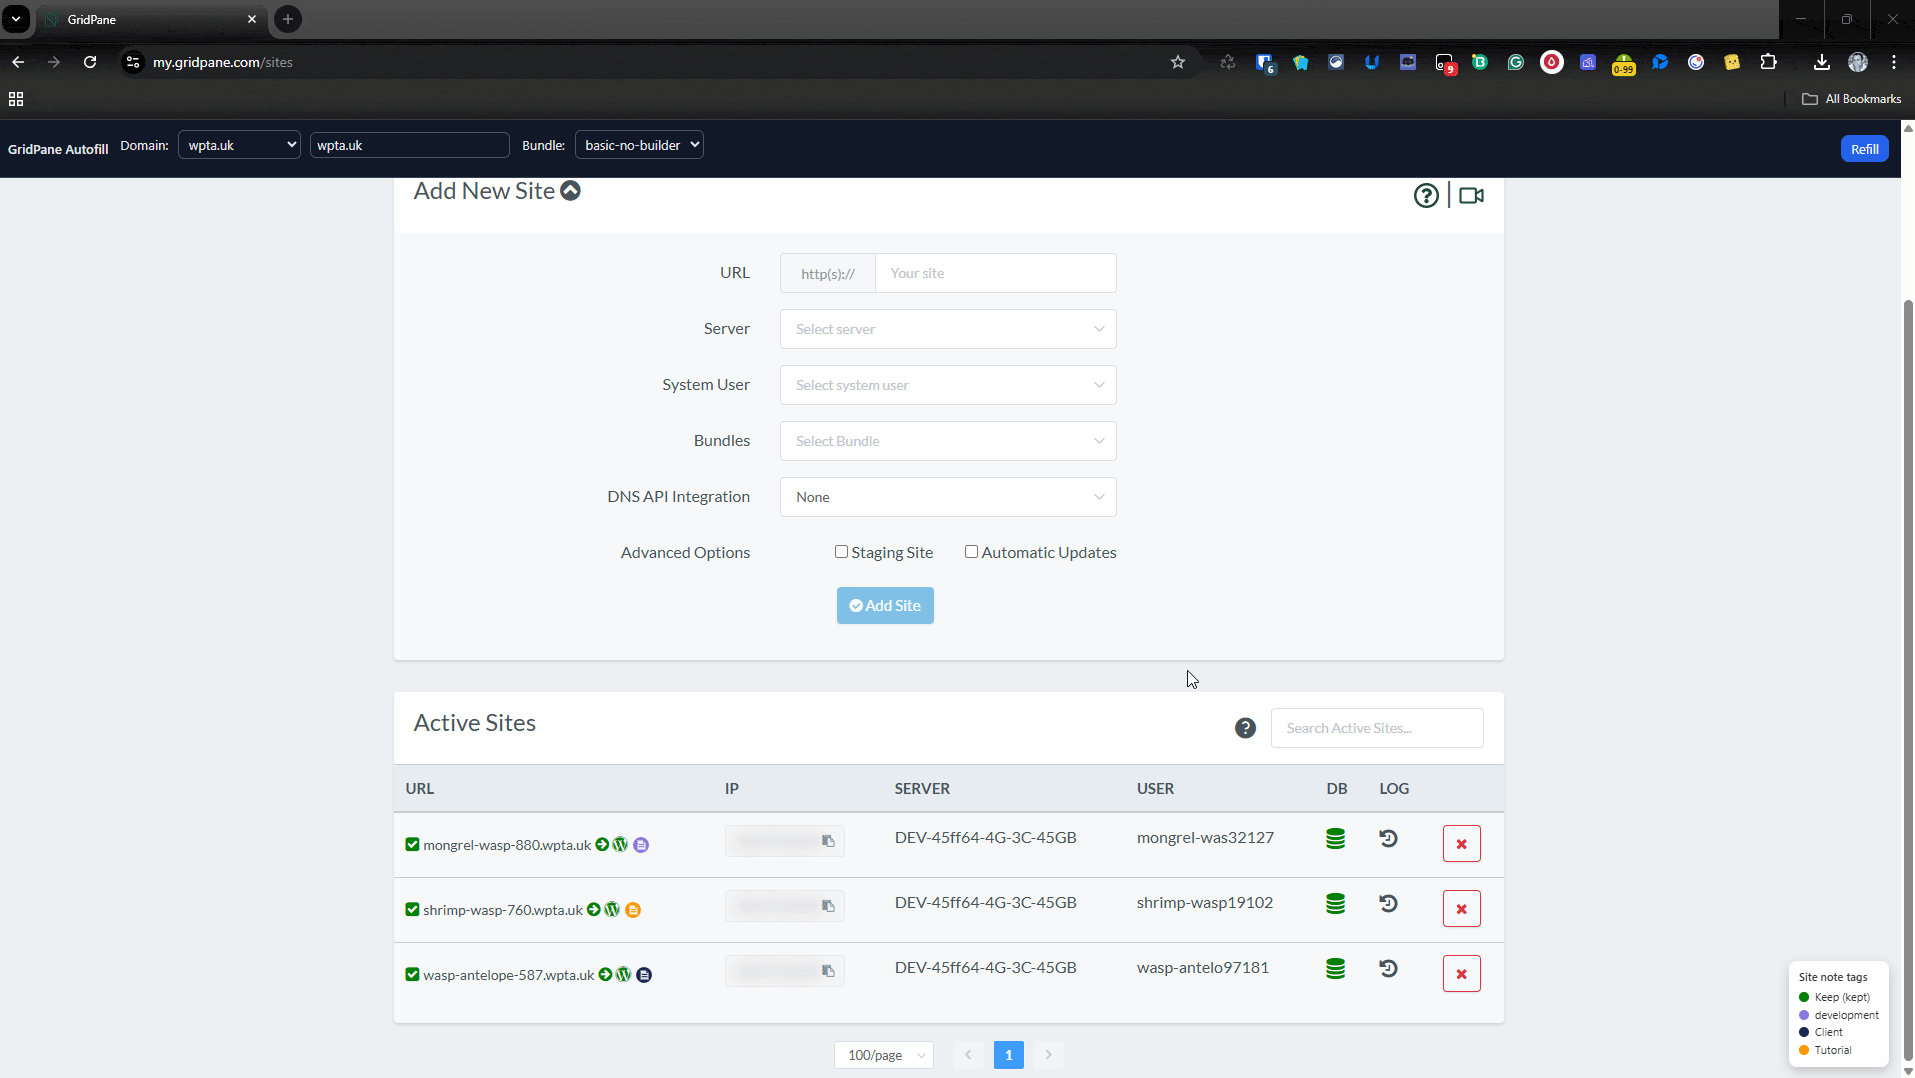
Task: Uncheck the mongrel-wasp-880.wpta.uk checkbox
Action: (x=412, y=845)
